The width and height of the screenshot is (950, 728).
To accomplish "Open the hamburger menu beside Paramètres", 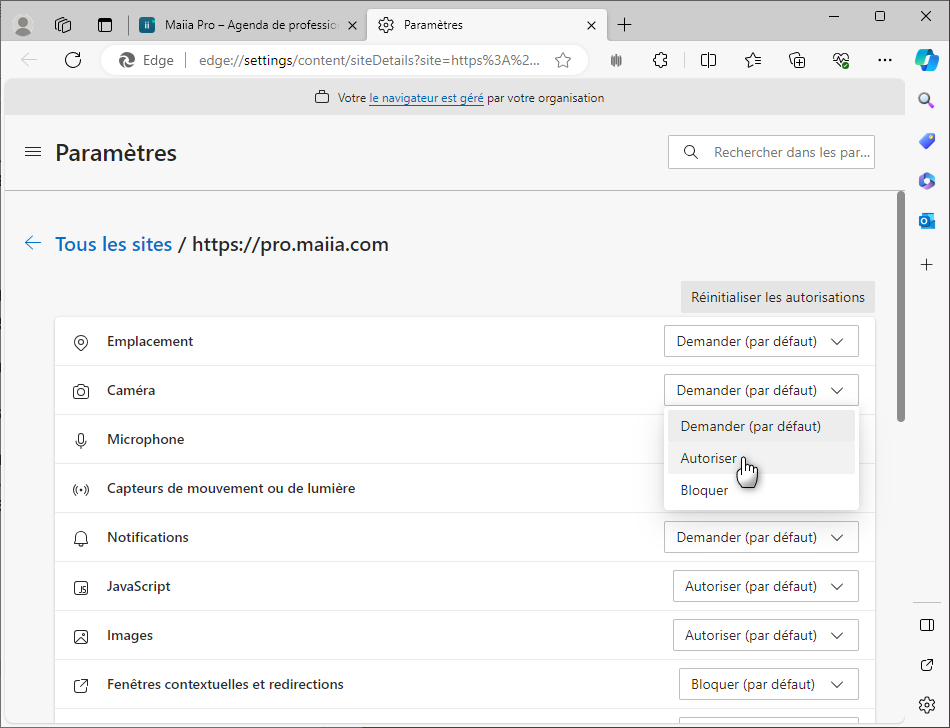I will pyautogui.click(x=33, y=152).
